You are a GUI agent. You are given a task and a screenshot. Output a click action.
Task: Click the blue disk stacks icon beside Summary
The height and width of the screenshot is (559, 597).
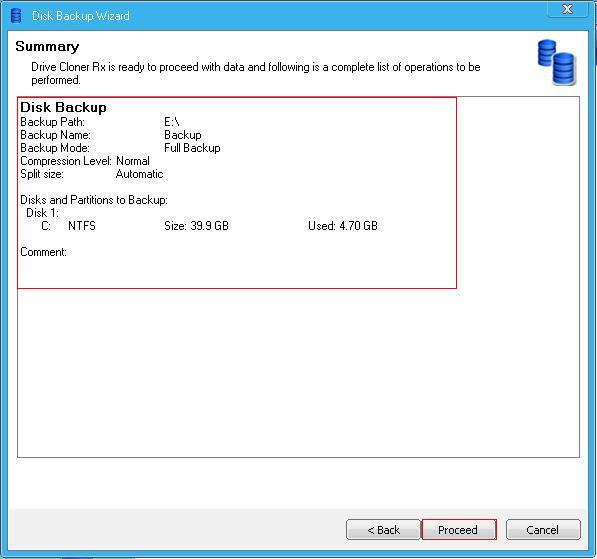click(x=557, y=62)
